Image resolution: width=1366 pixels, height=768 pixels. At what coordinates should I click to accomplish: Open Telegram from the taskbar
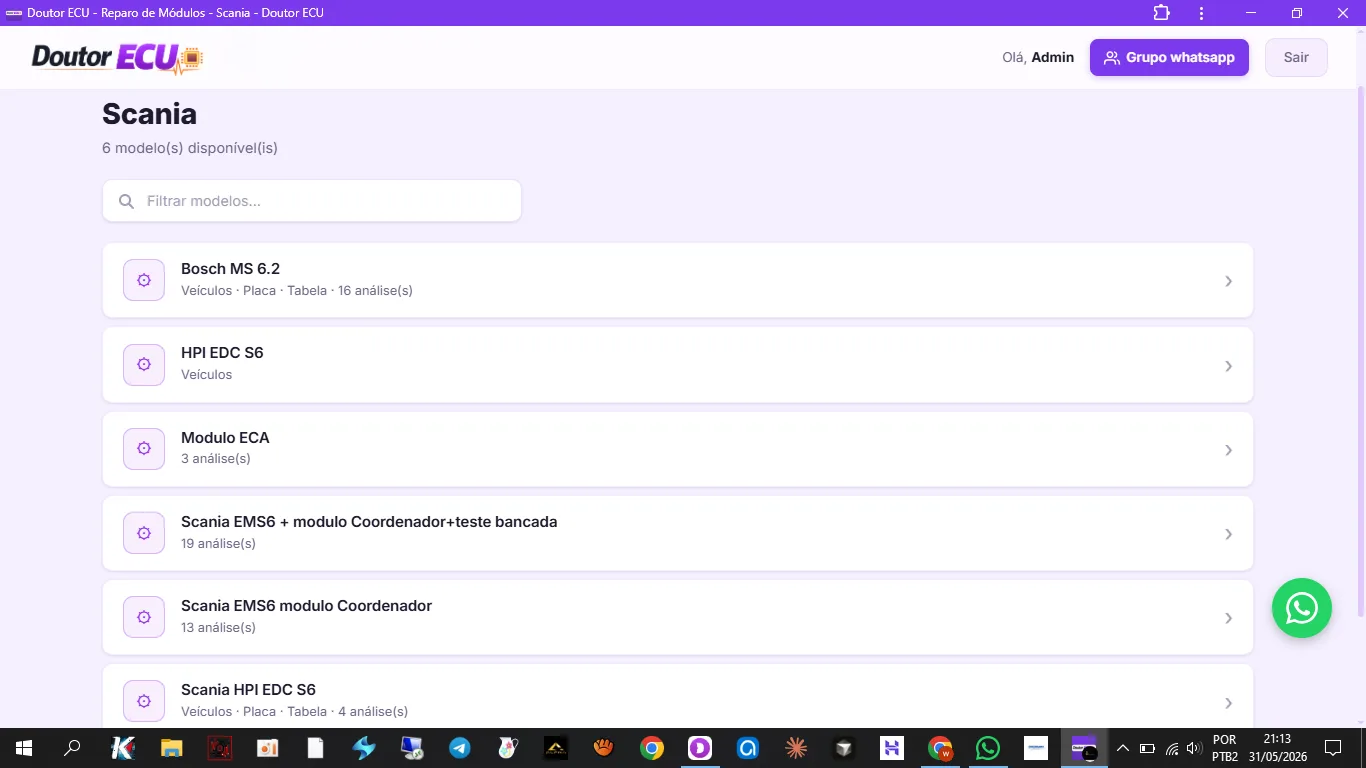coord(459,748)
